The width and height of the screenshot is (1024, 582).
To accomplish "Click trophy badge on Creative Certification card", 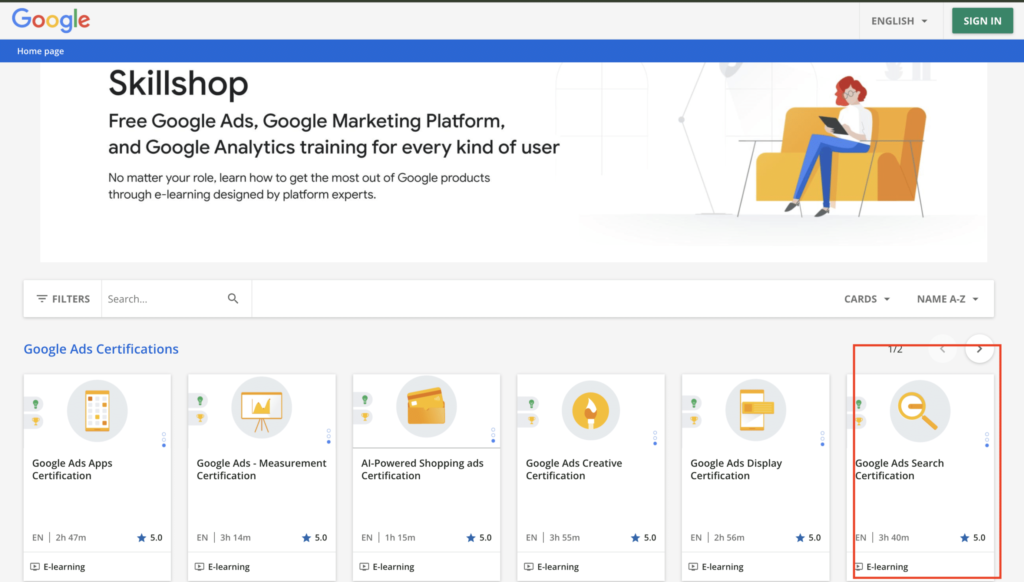I will pyautogui.click(x=532, y=421).
